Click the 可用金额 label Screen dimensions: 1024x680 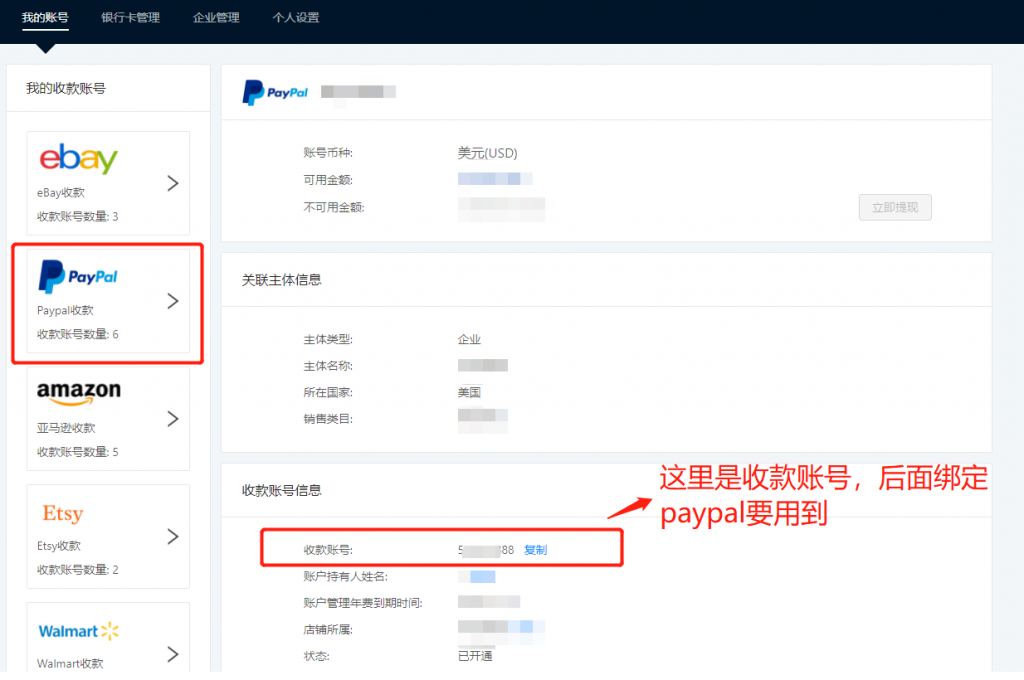pos(328,180)
